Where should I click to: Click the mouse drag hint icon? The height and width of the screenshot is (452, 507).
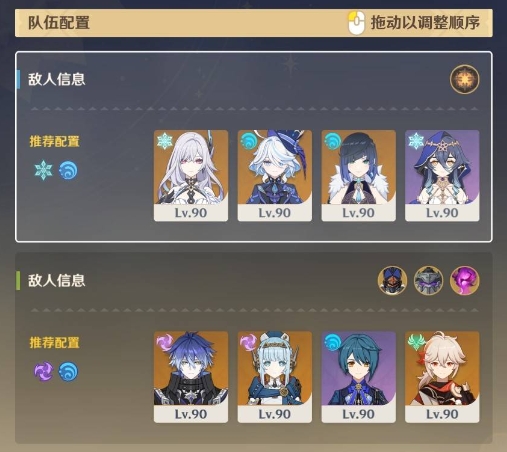pyautogui.click(x=356, y=23)
